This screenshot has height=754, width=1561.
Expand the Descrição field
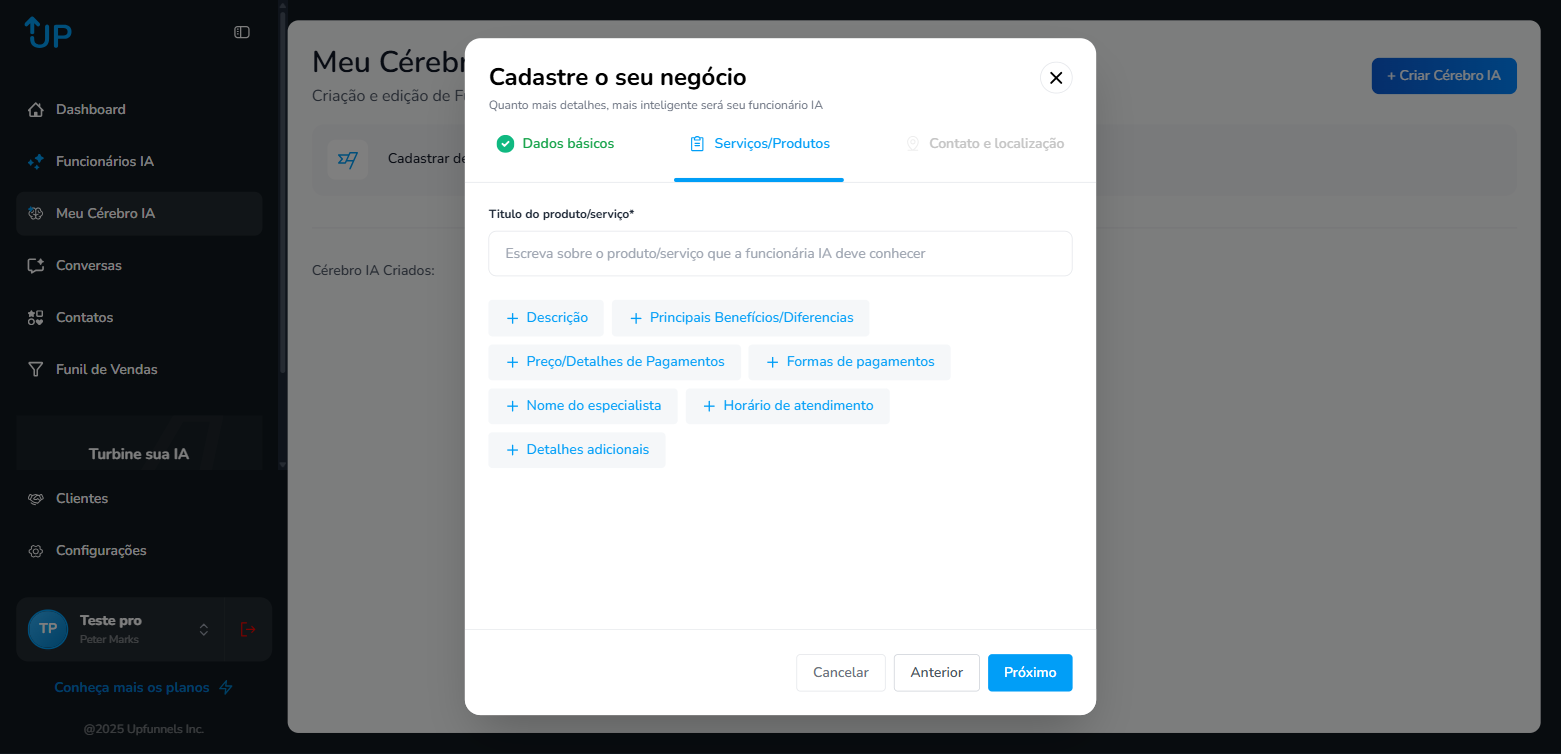point(546,318)
